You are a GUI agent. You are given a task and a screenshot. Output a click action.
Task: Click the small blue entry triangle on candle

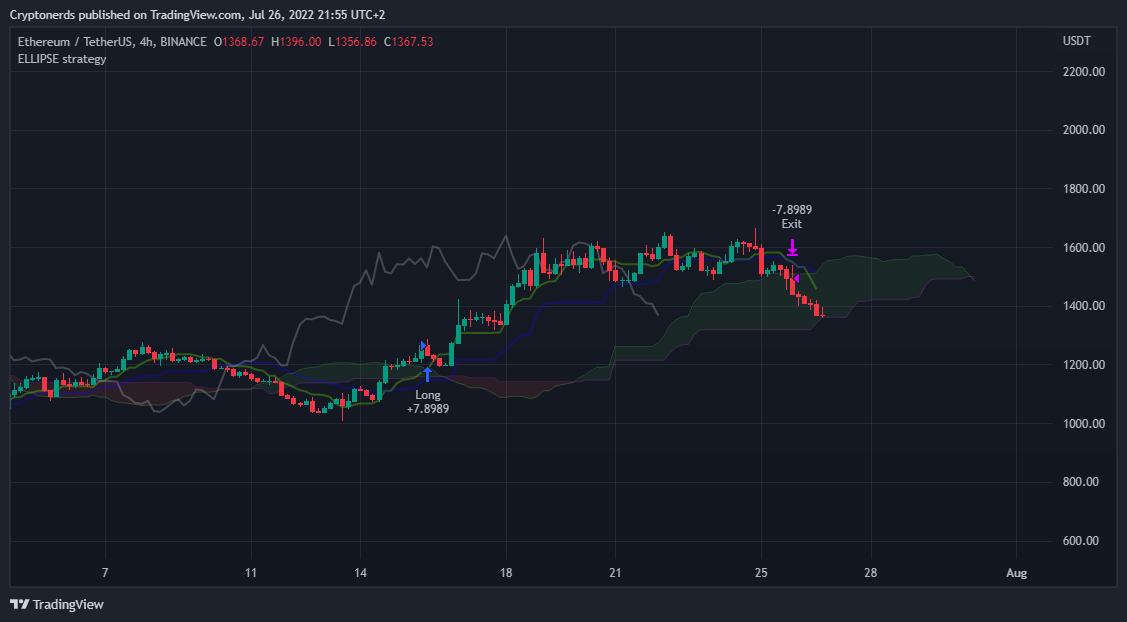423,346
